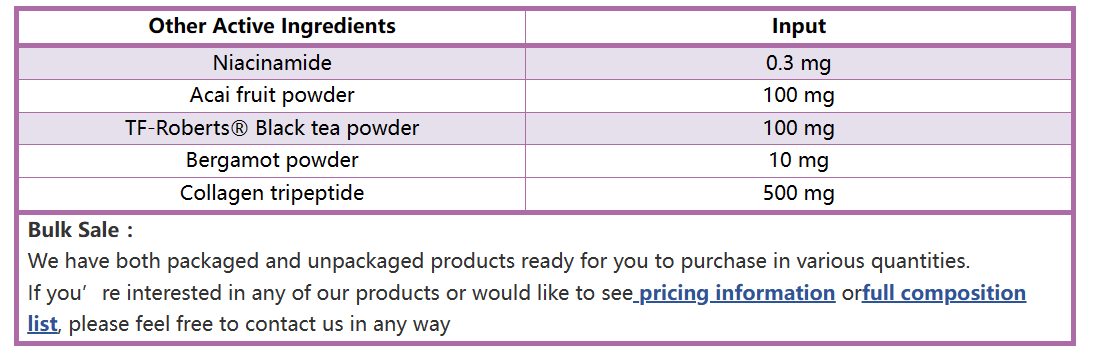Click the Black tea powder 100 mg value
Image resolution: width=1093 pixels, height=364 pixels.
pyautogui.click(x=798, y=128)
